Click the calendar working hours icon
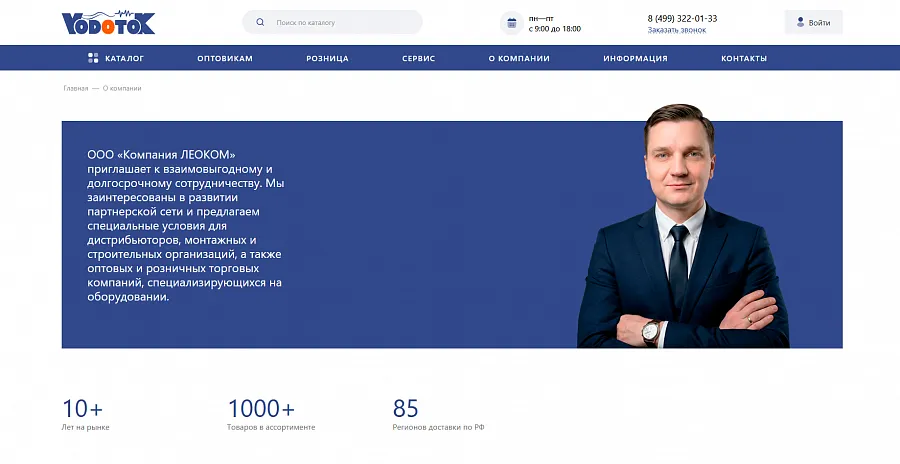Screen dimensions: 900x464 click(x=512, y=23)
